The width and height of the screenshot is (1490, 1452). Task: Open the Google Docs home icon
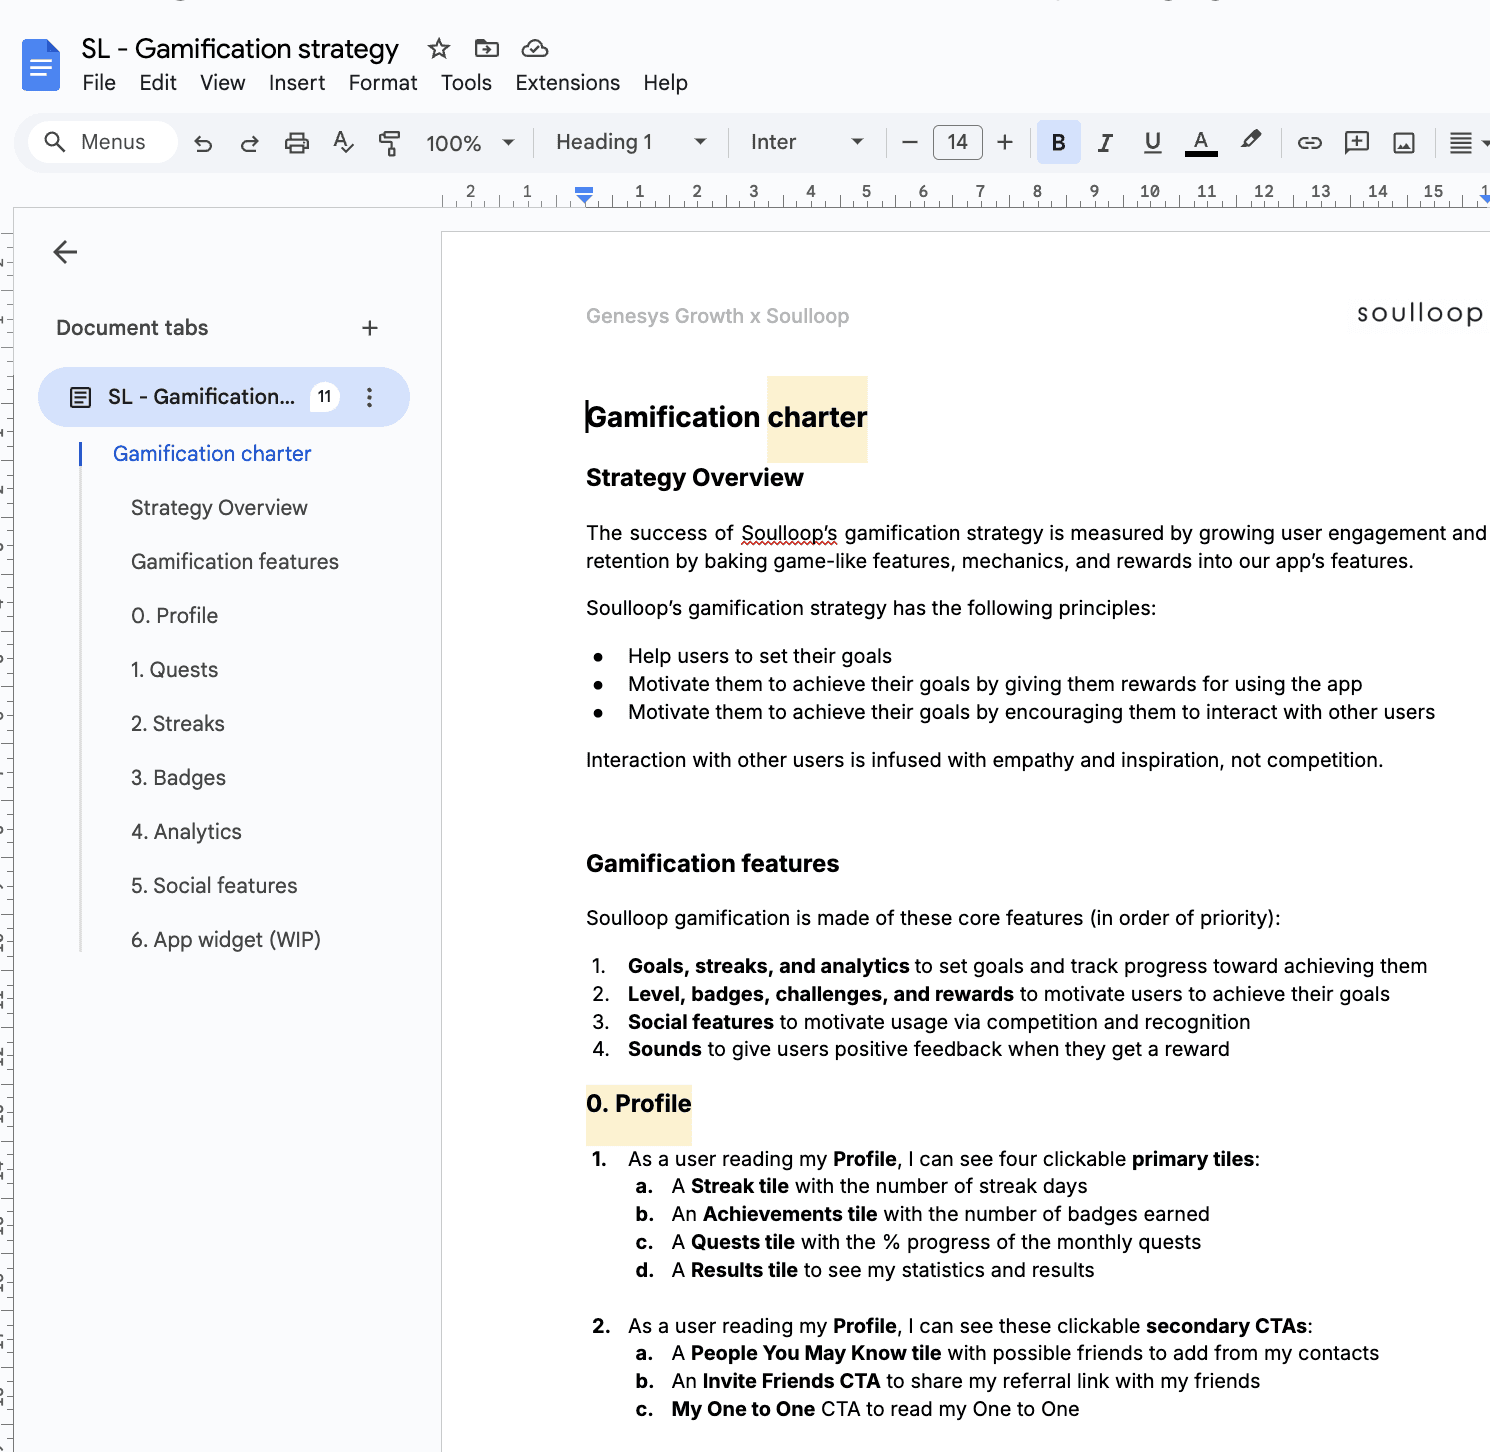(x=41, y=65)
